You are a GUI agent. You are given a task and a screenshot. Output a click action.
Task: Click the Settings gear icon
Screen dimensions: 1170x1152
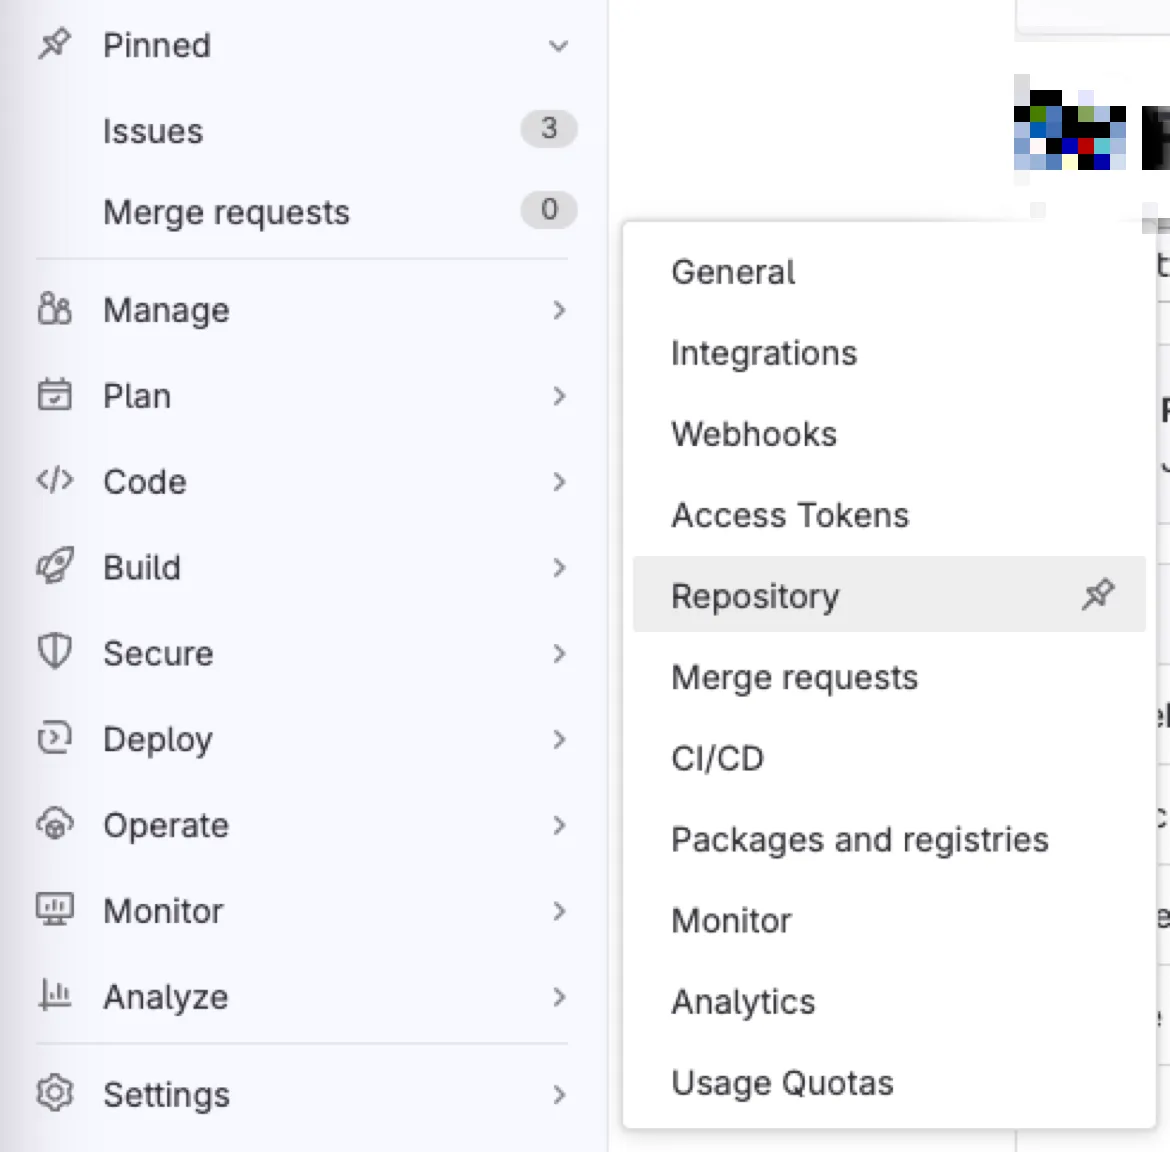point(54,1093)
